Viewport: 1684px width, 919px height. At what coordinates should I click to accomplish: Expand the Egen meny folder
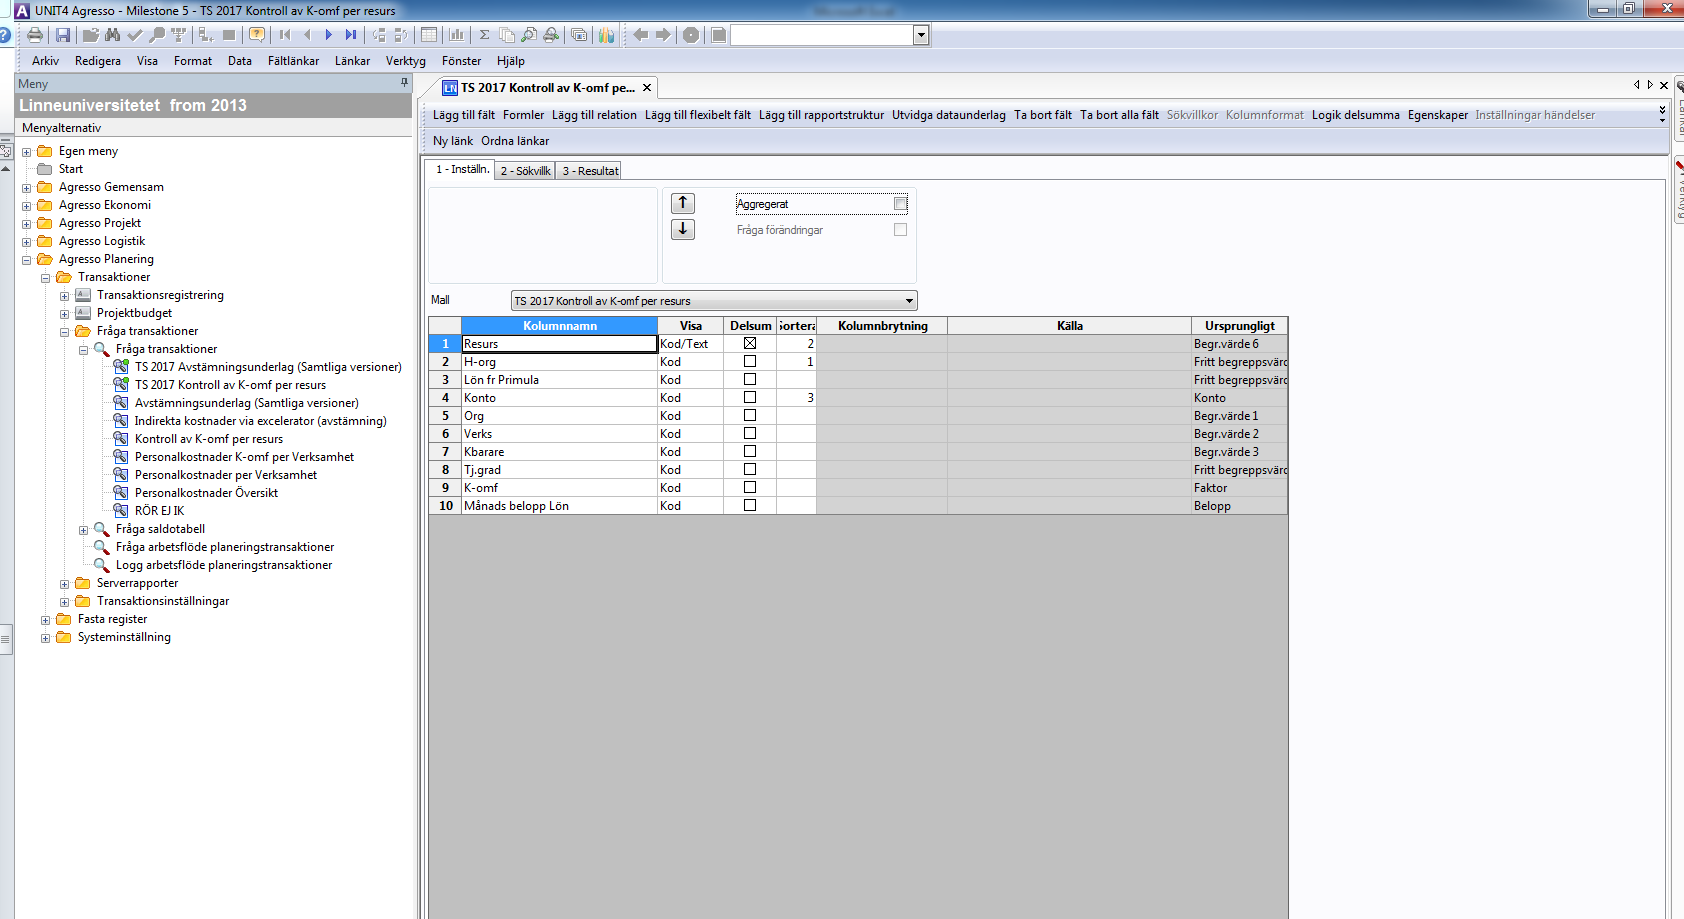click(x=27, y=152)
